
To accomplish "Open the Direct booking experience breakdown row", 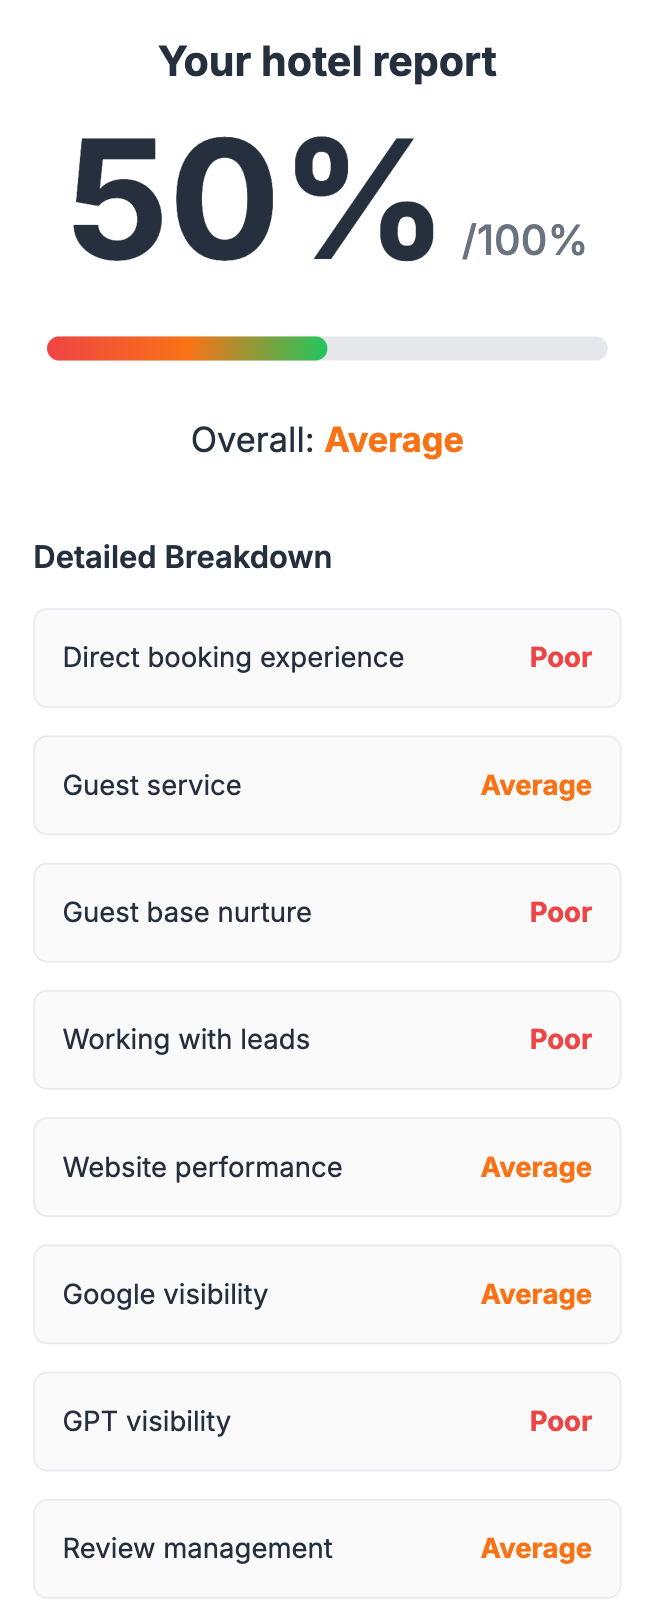I will (327, 657).
